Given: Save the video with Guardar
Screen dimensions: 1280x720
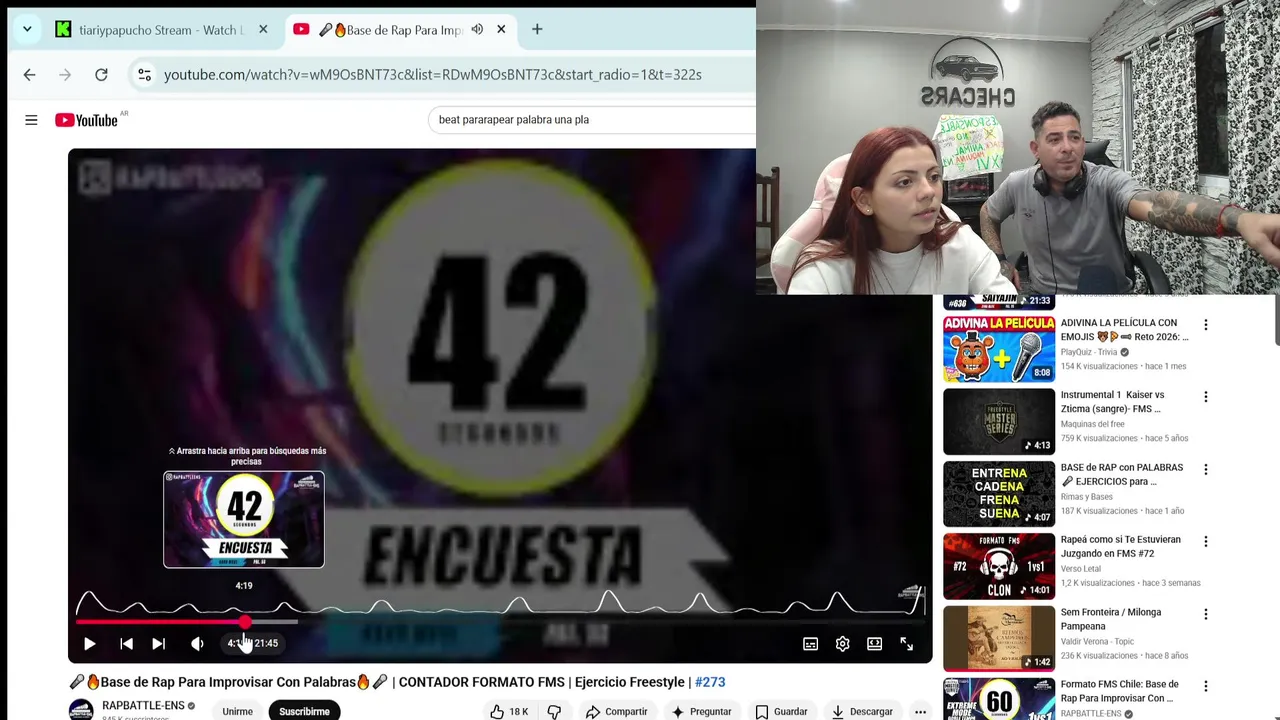Looking at the screenshot, I should coord(781,711).
